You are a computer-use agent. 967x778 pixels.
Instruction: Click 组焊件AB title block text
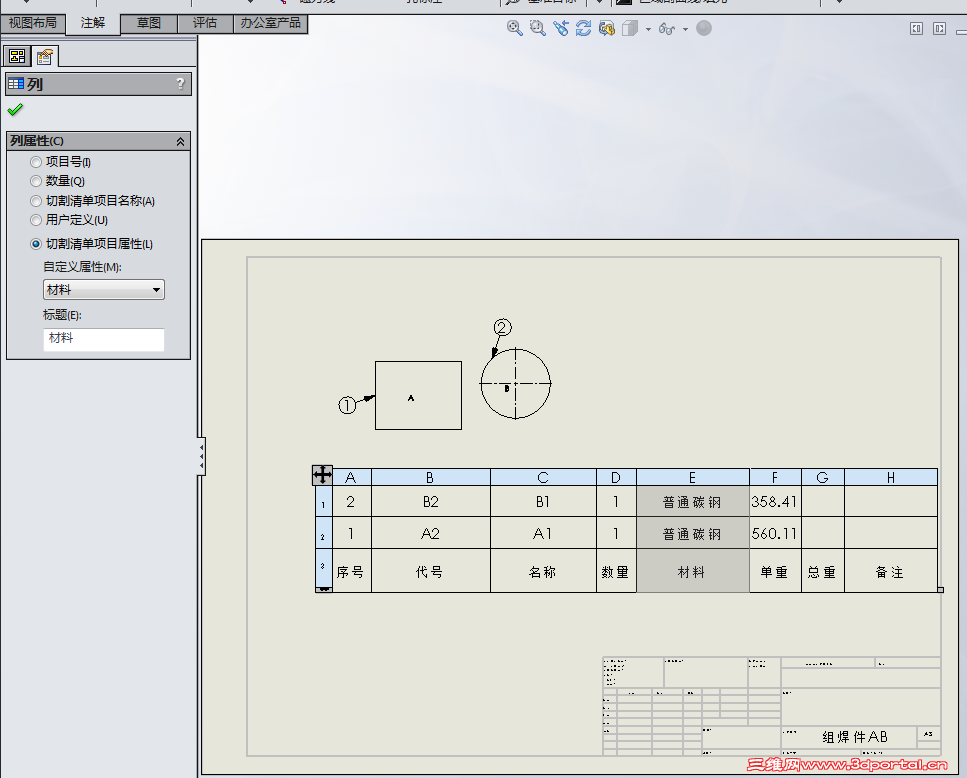tap(855, 737)
